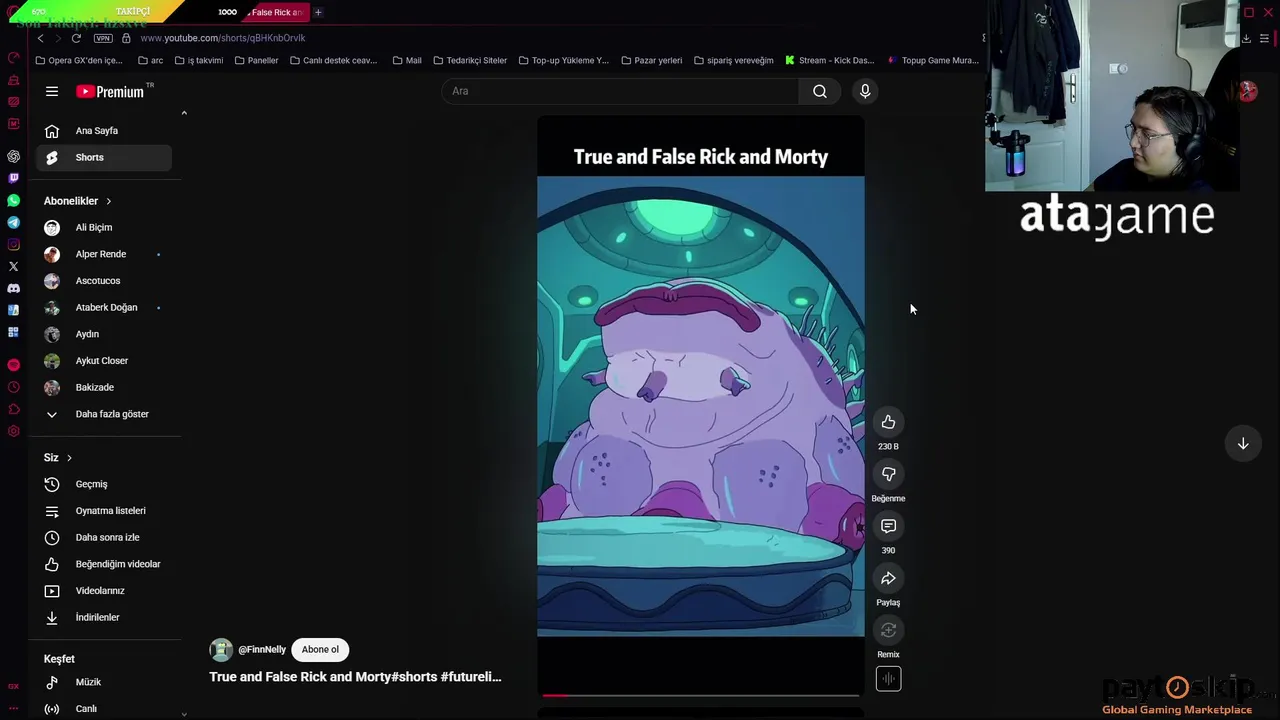Open WhatsApp in the Opera sidebar
1280x720 pixels.
point(13,200)
